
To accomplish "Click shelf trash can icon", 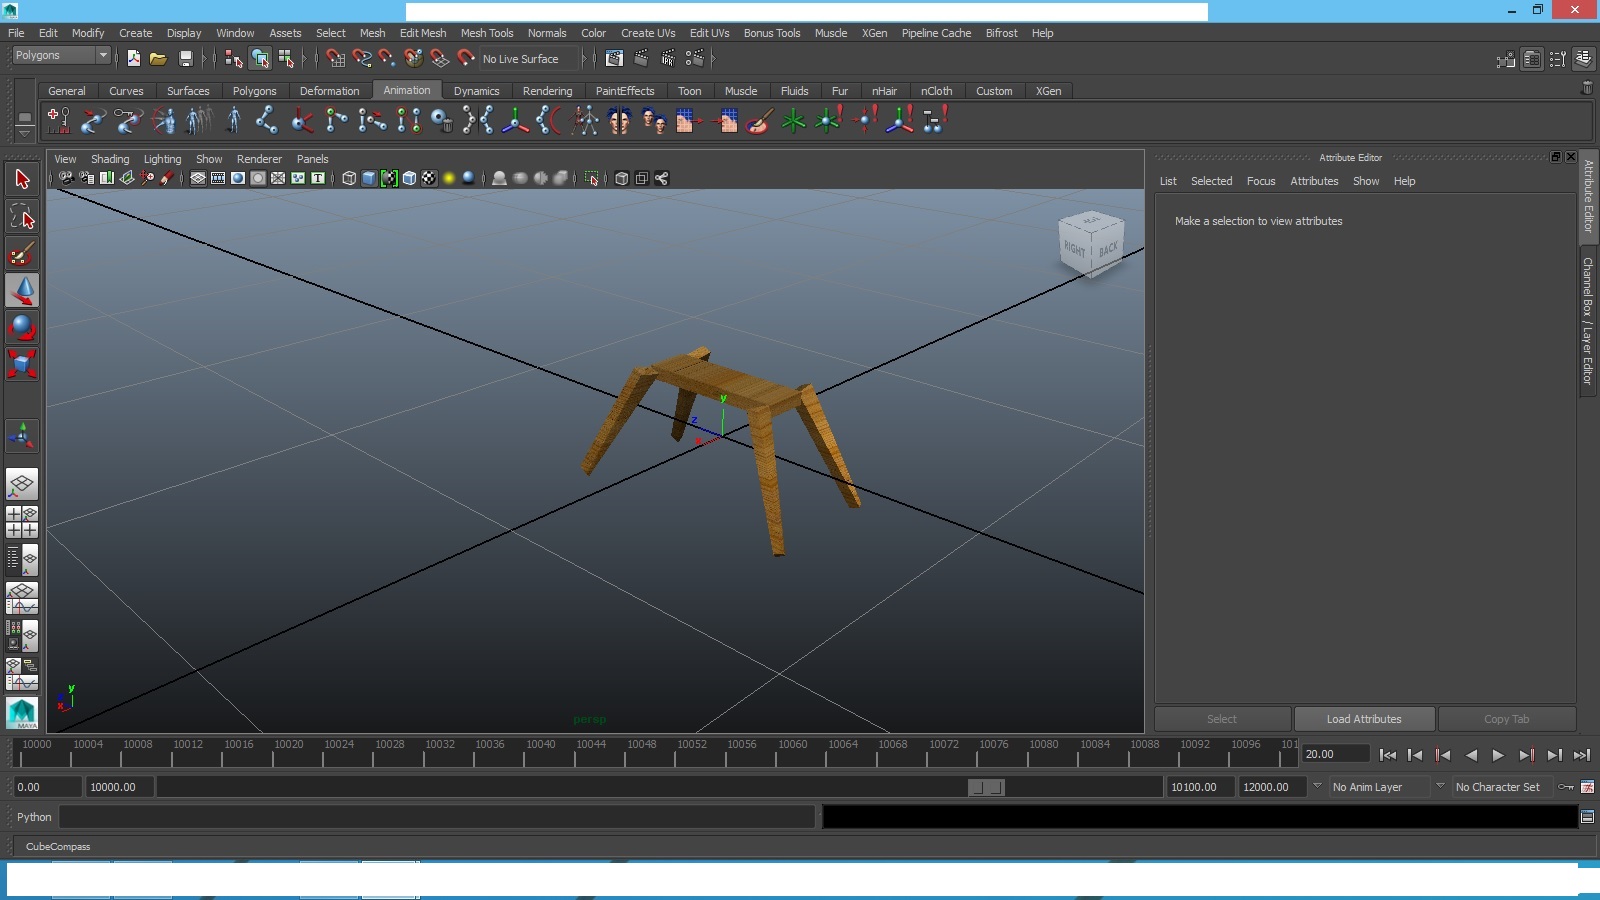I will [1586, 88].
